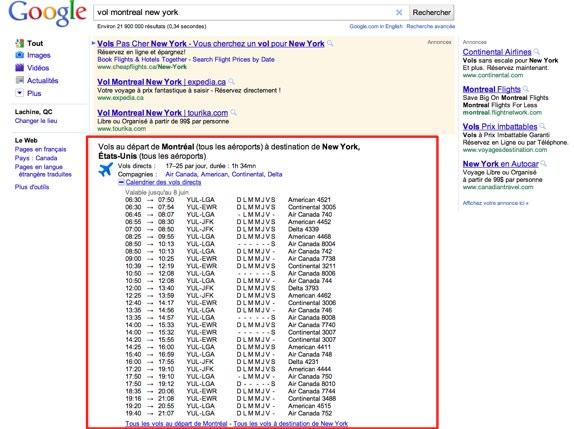Click flight row Delta 3793
The image size is (574, 429).
click(222, 288)
